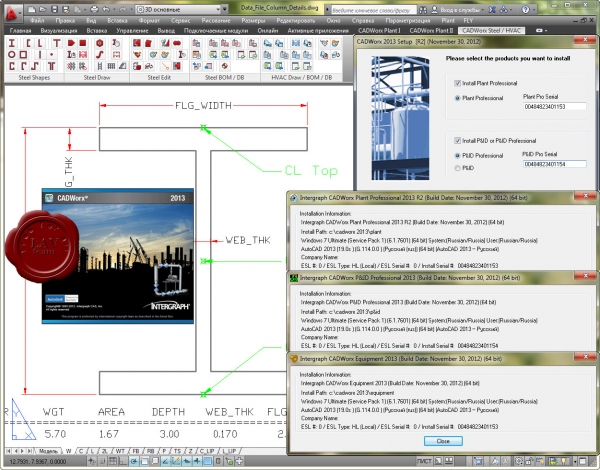
Task: Click the Undo arrow icon
Action: [106, 9]
